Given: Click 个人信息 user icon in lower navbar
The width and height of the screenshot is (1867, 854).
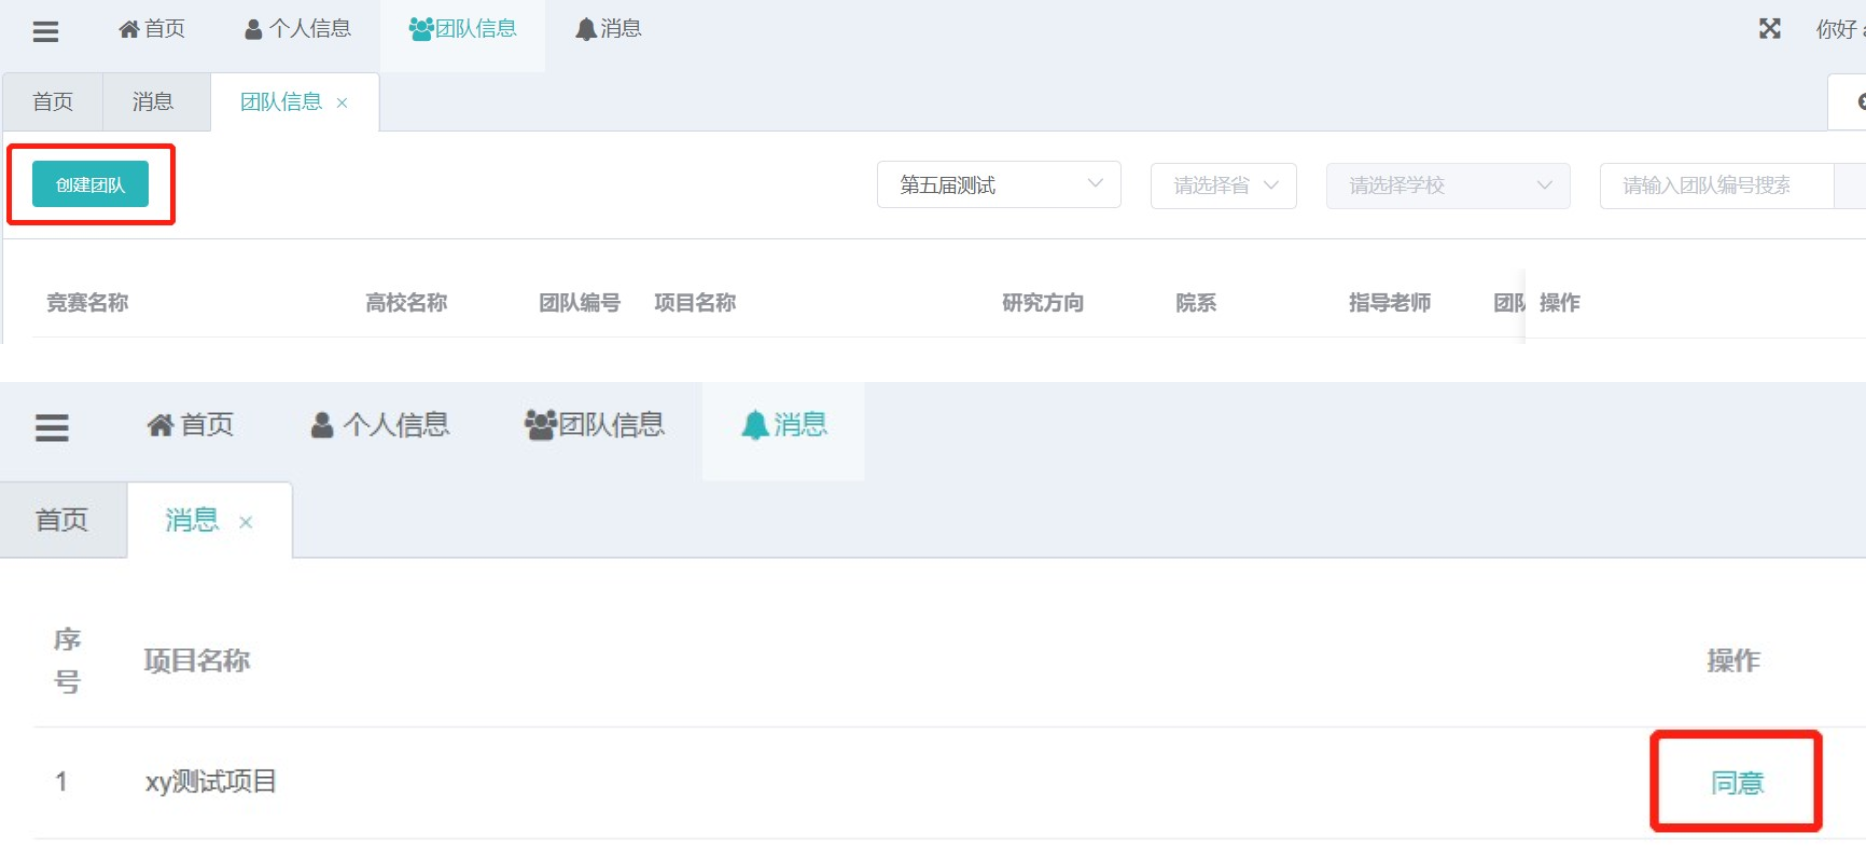Looking at the screenshot, I should [x=380, y=425].
